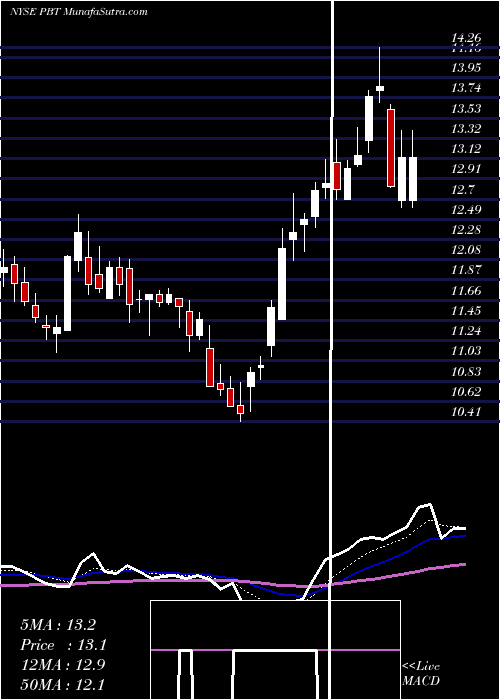The image size is (500, 700).
Task: Click the 11.45 price axis label
Action: pos(467,310)
